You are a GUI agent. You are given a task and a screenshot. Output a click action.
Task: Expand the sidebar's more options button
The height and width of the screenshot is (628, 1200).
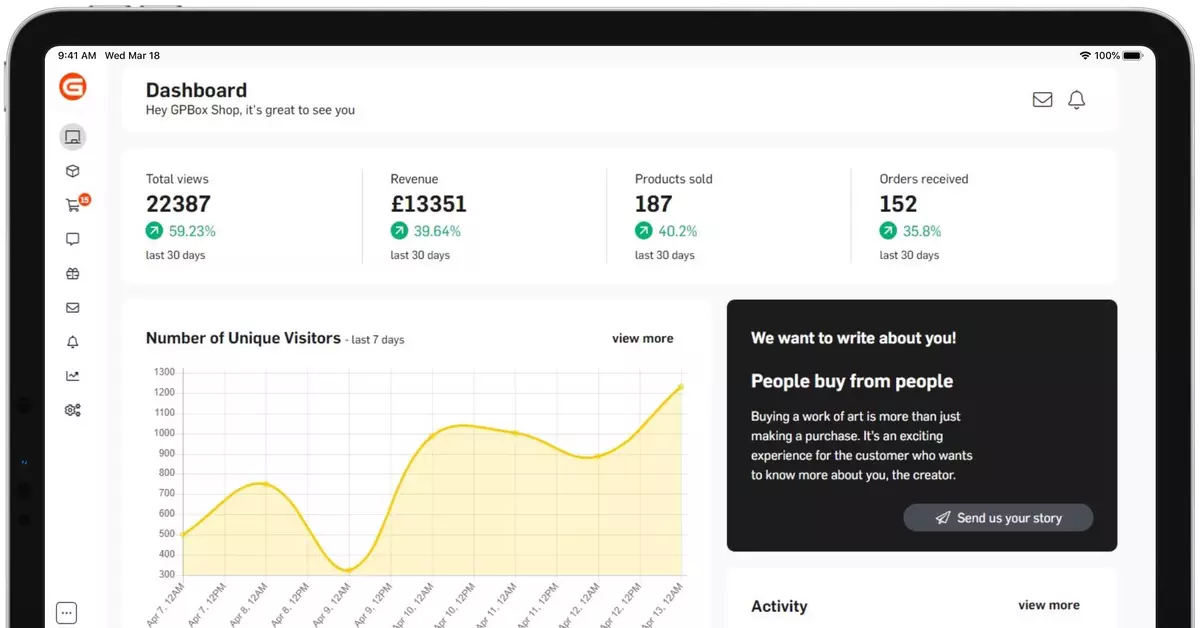[x=67, y=613]
